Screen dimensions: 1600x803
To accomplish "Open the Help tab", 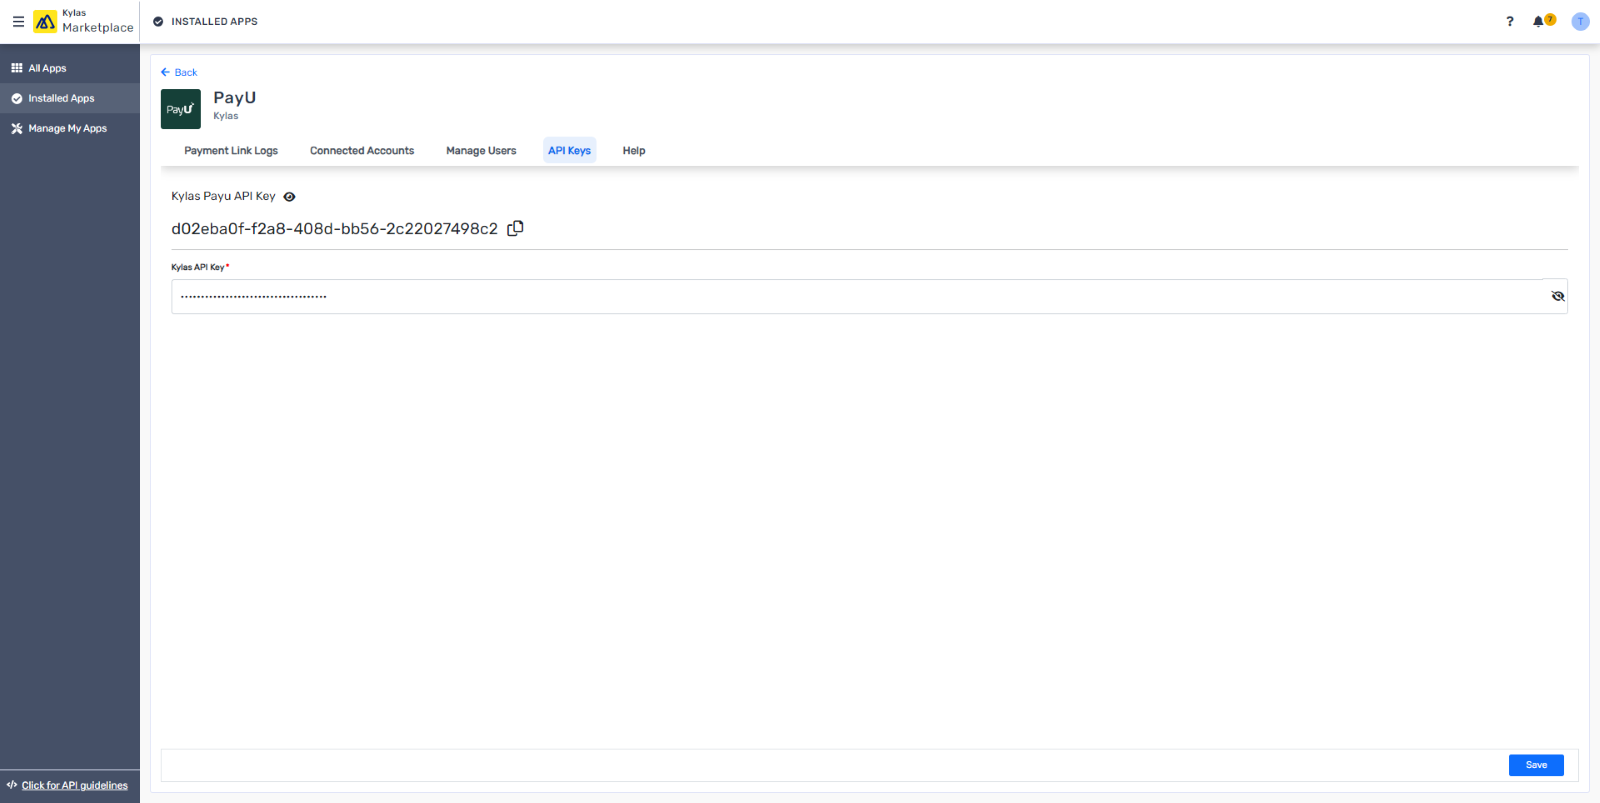I will pos(634,151).
